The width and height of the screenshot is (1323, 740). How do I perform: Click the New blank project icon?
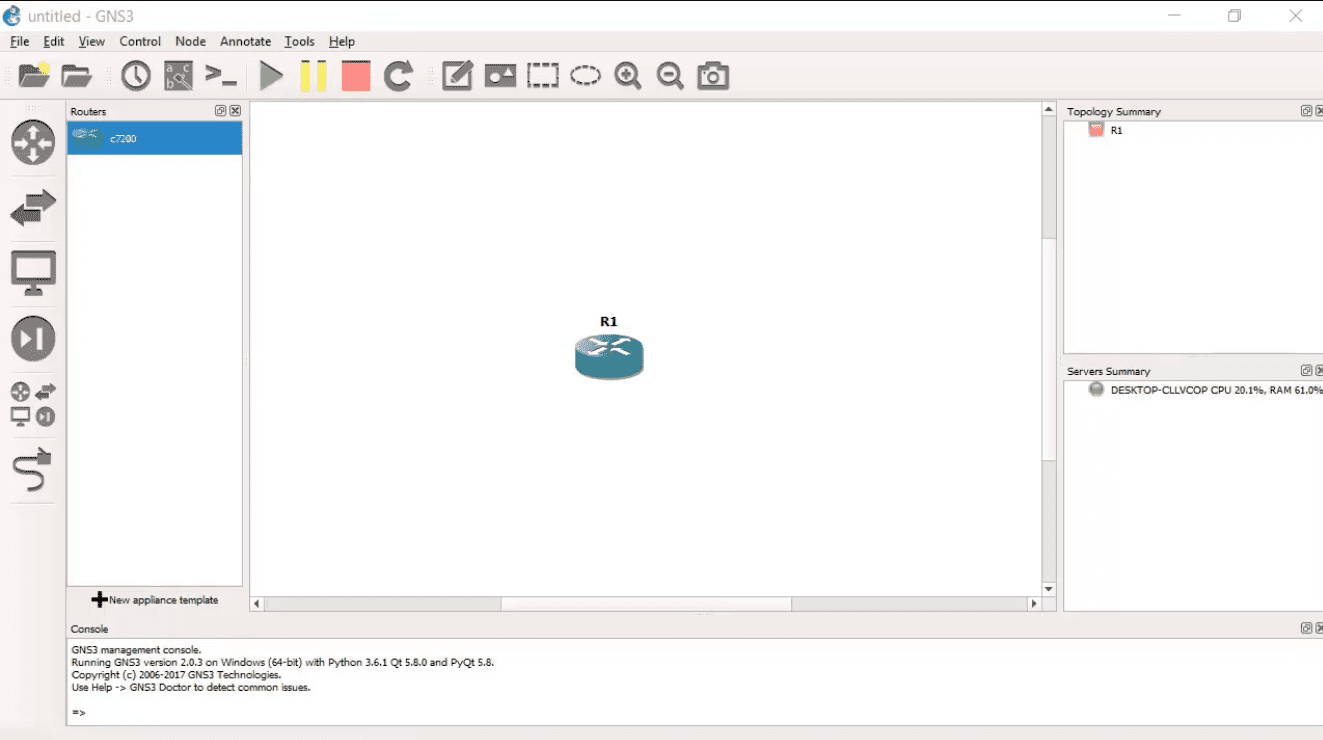coord(34,75)
